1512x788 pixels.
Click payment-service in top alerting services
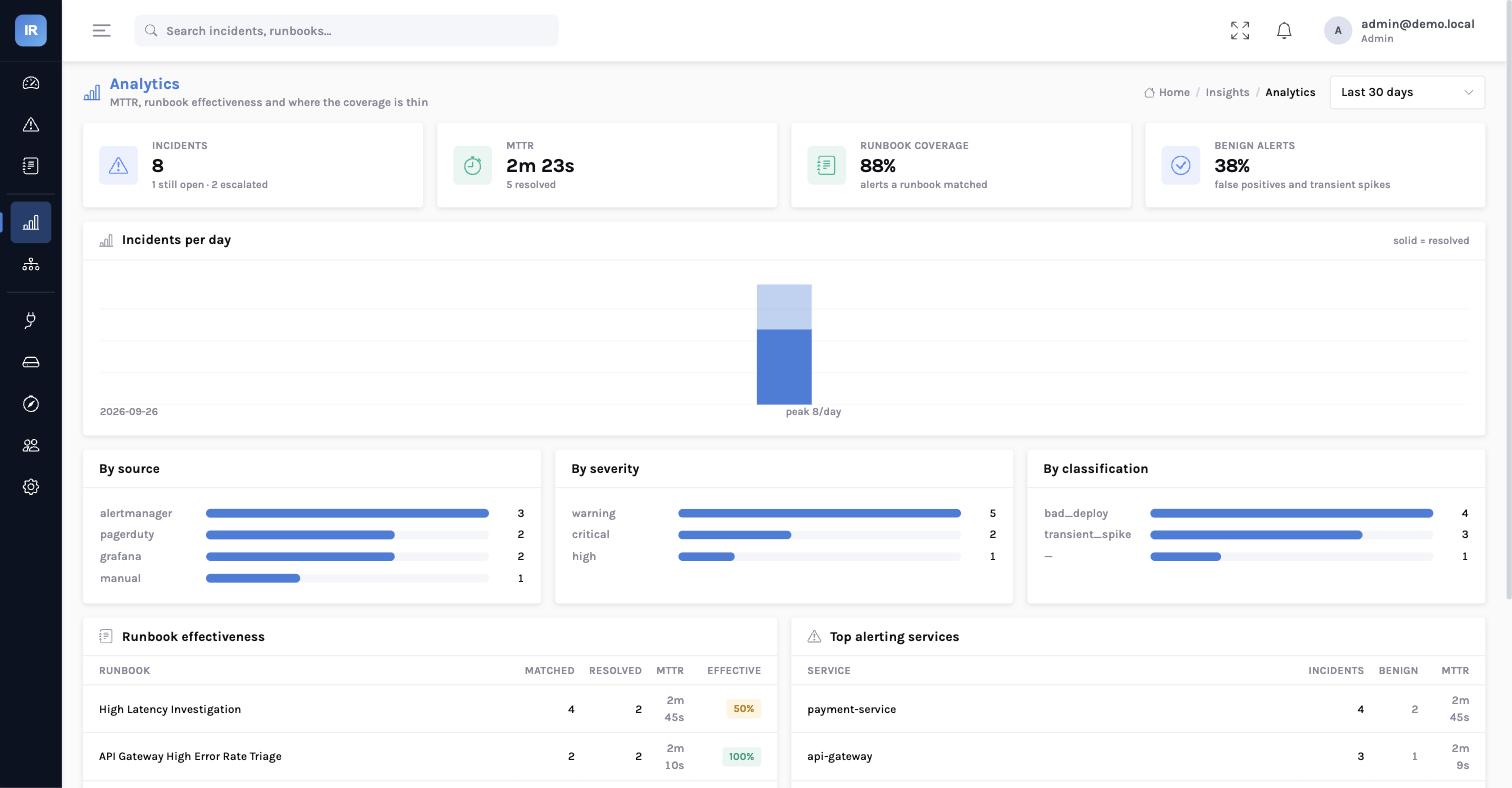tap(851, 709)
